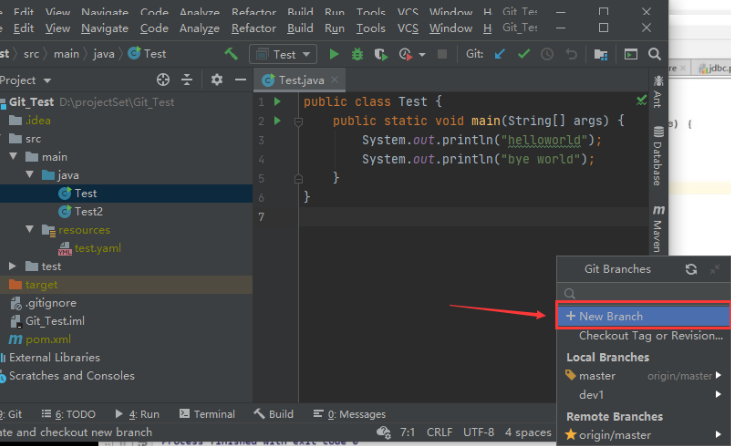Revert changes with the undo icon

tap(571, 55)
